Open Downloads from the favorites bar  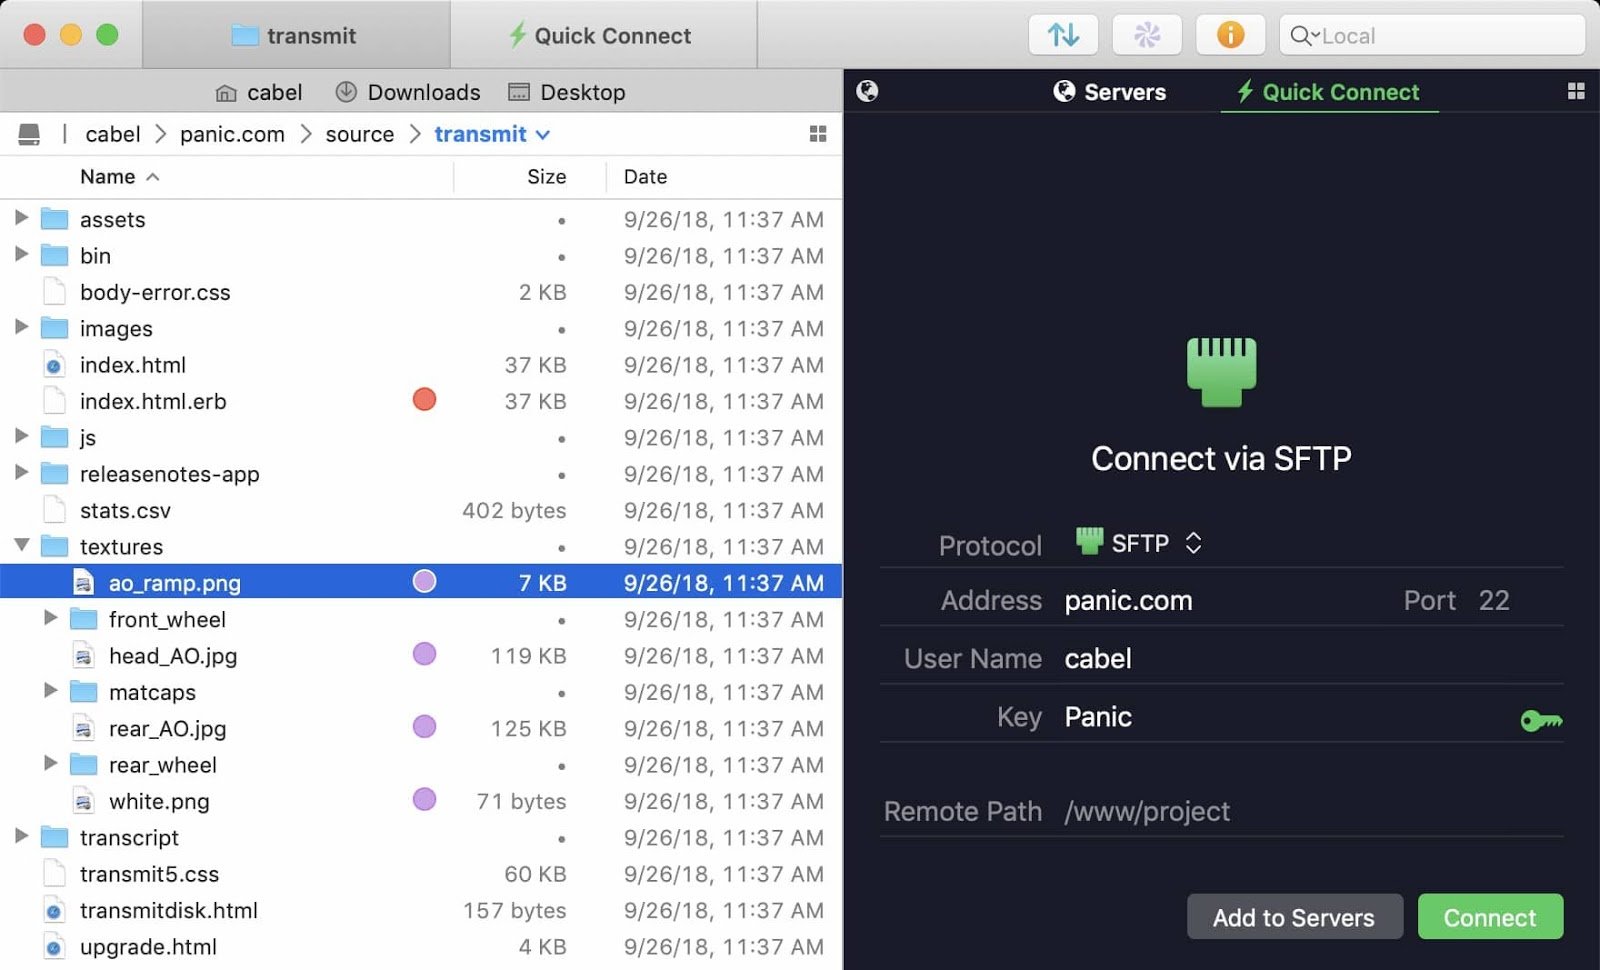[x=408, y=91]
